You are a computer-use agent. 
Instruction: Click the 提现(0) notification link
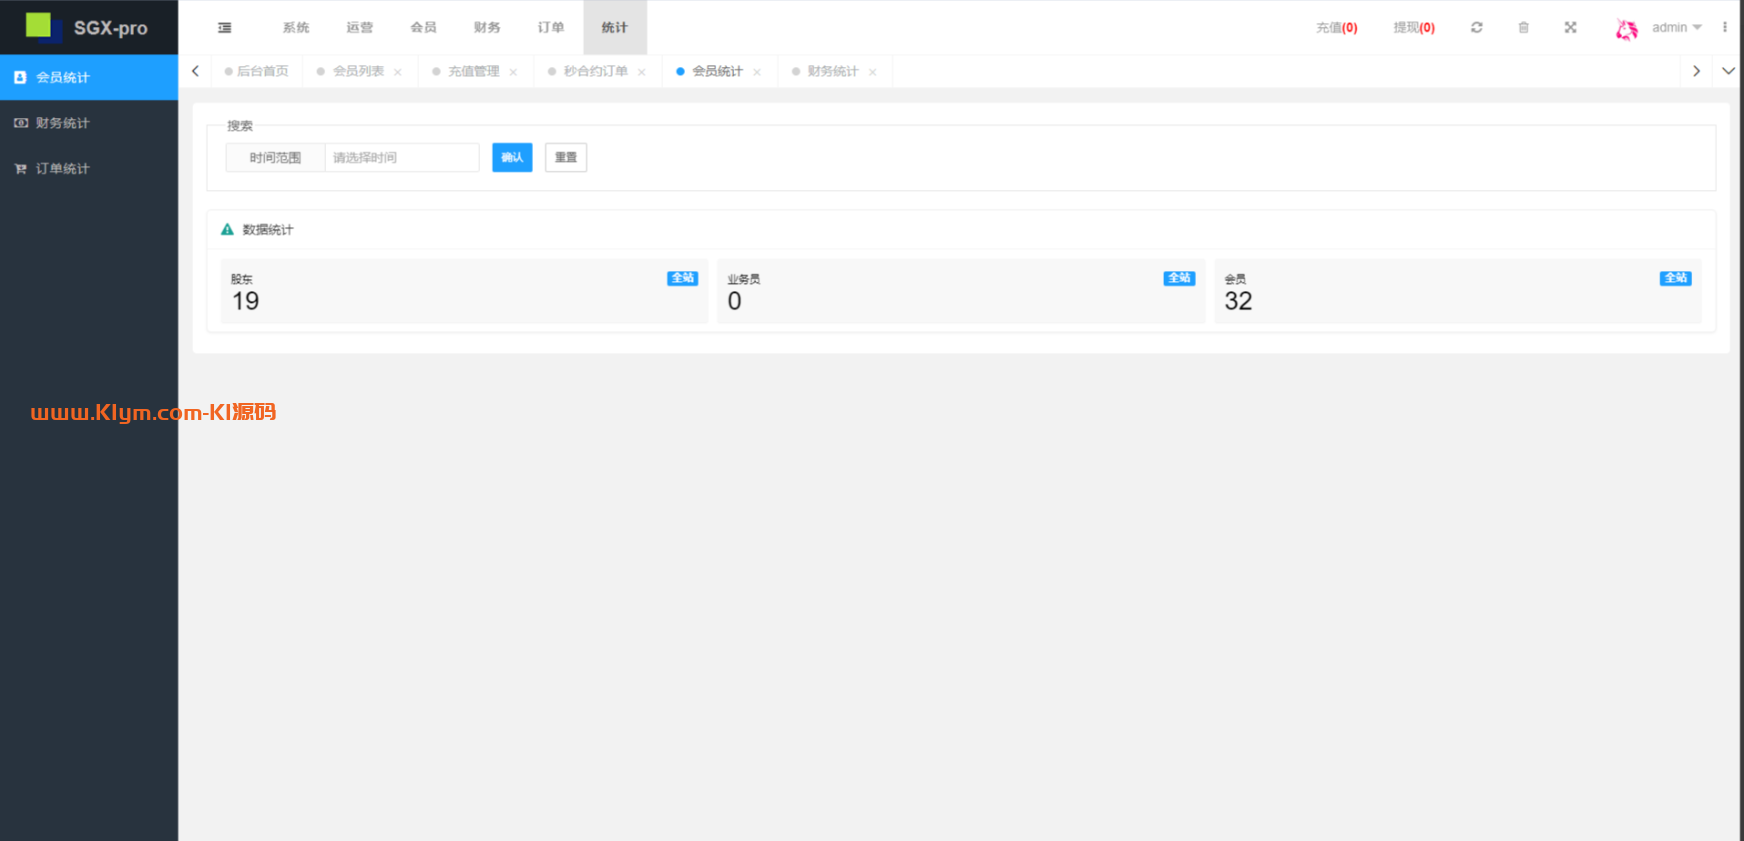click(x=1414, y=28)
